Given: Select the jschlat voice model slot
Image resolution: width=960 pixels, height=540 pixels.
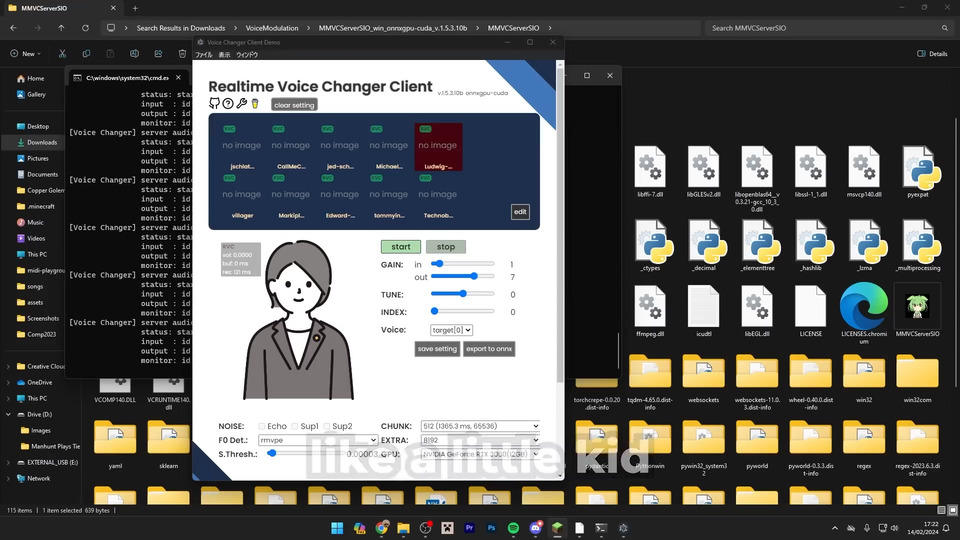Looking at the screenshot, I should (242, 147).
